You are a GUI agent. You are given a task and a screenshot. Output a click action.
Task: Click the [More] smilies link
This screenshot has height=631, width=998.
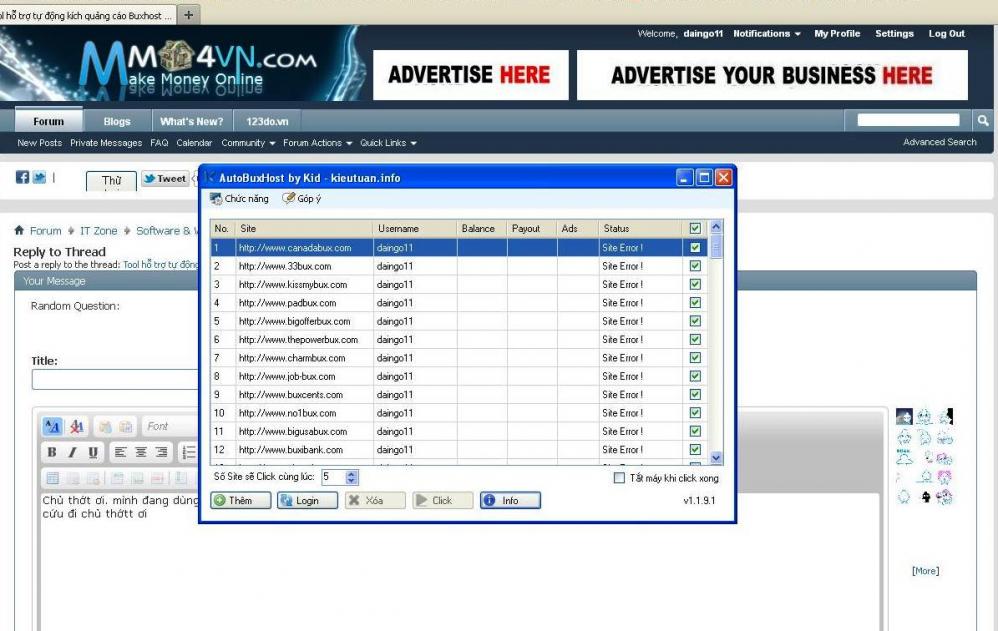click(x=925, y=571)
